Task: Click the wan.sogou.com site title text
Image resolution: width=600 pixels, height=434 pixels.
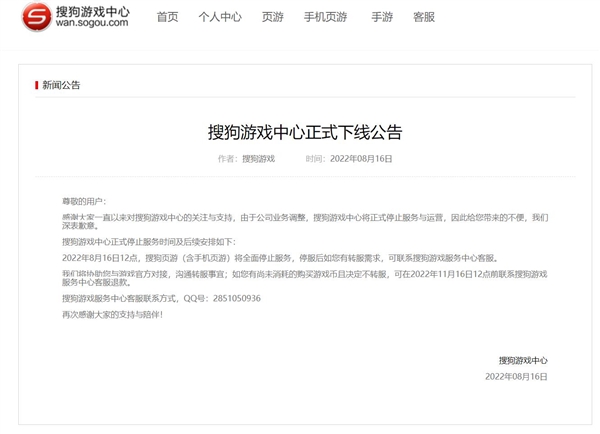Action: click(92, 22)
